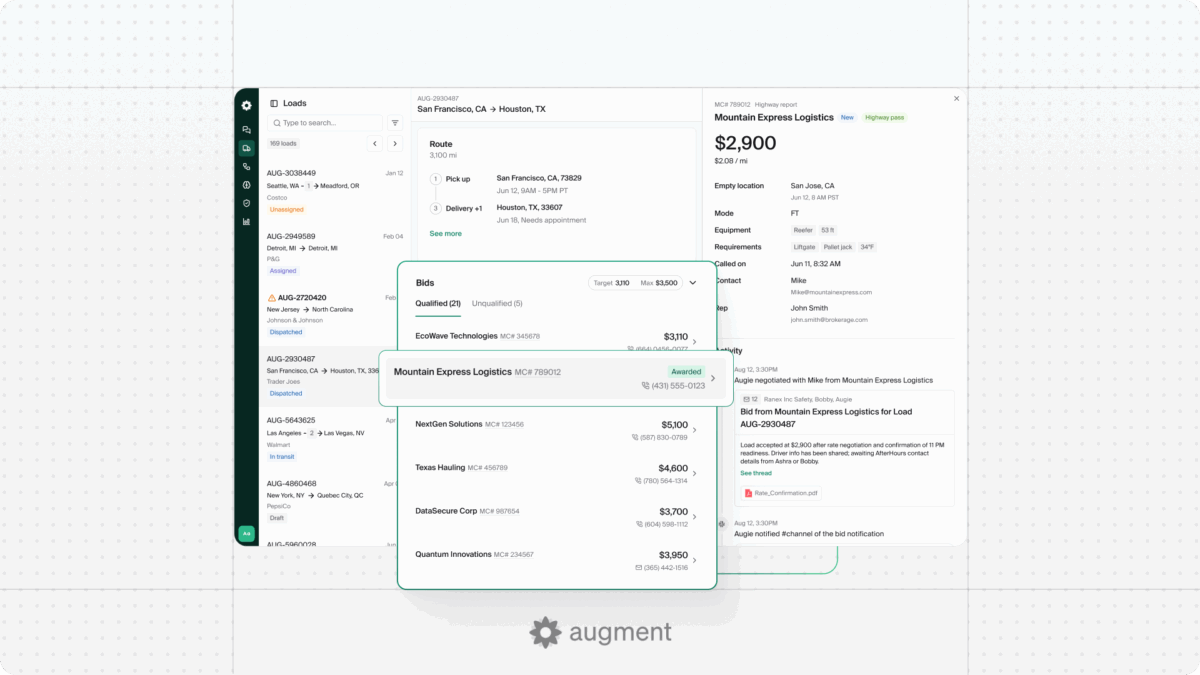
Task: Select the Loads truck icon in sidebar
Action: point(246,148)
